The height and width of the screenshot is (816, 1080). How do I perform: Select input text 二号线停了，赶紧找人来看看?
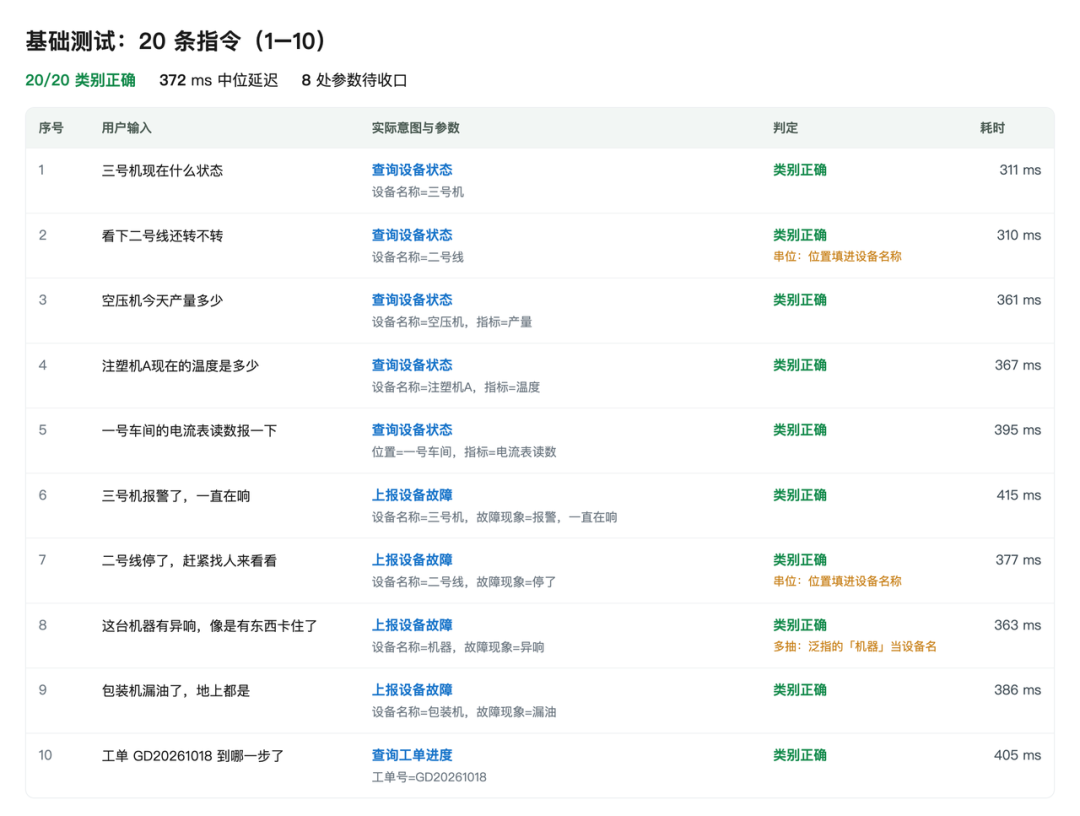click(189, 561)
